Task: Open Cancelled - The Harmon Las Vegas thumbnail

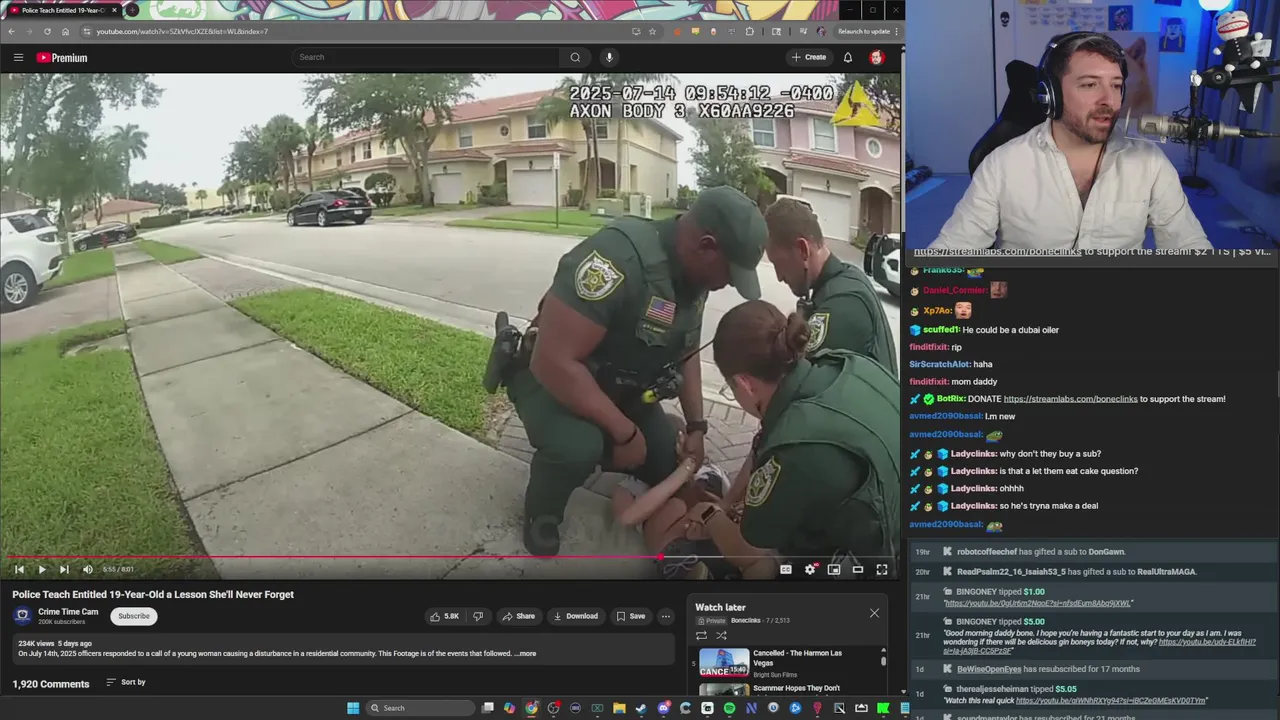Action: [724, 663]
